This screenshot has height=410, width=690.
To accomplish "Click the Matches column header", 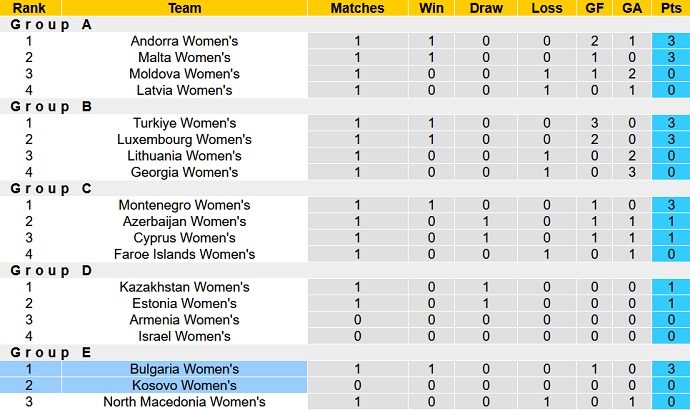I will point(357,8).
